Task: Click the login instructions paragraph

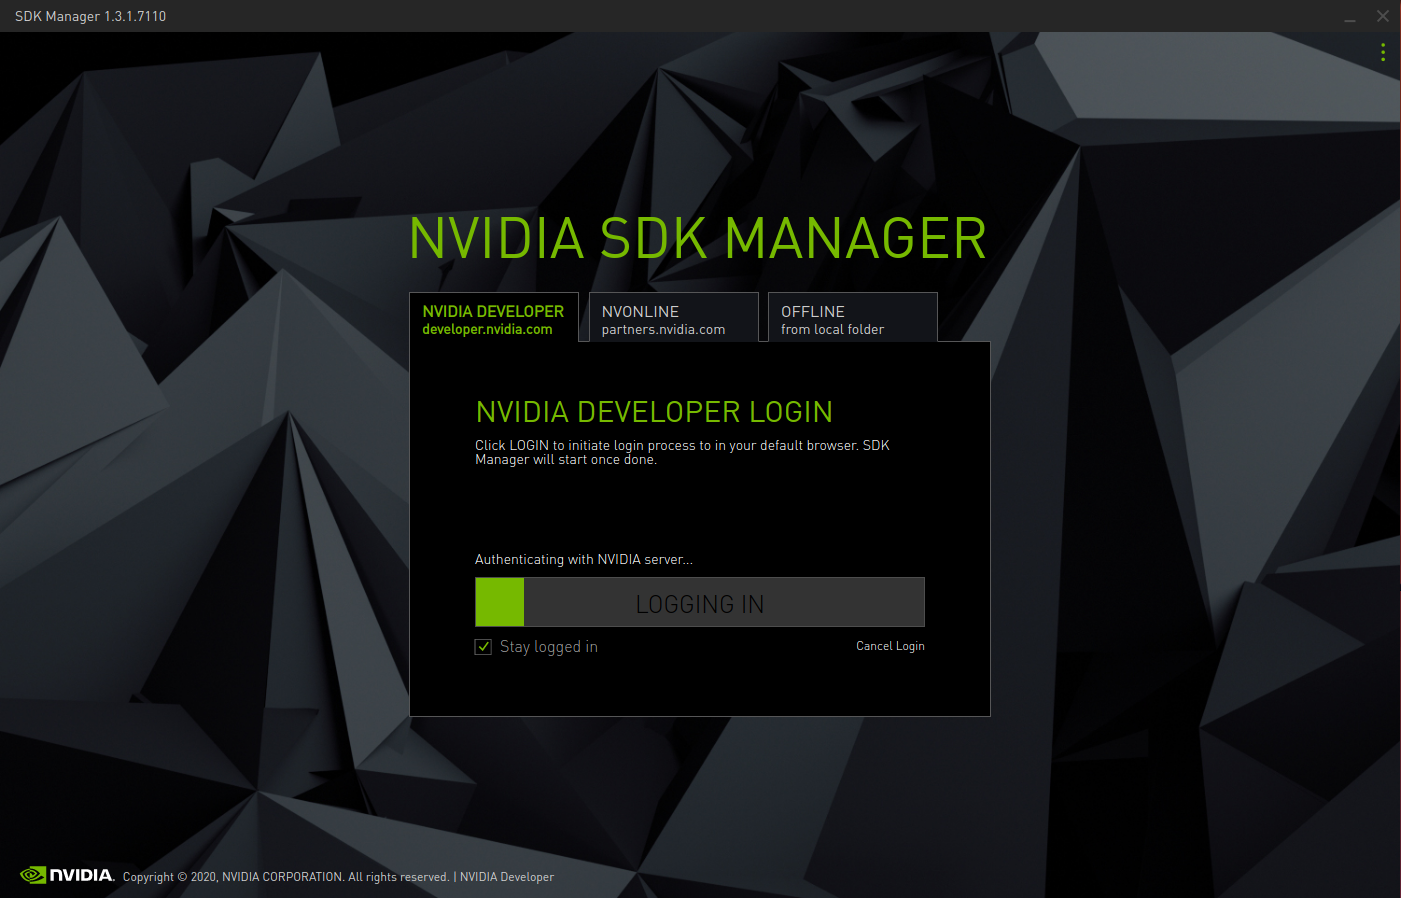Action: coord(682,452)
